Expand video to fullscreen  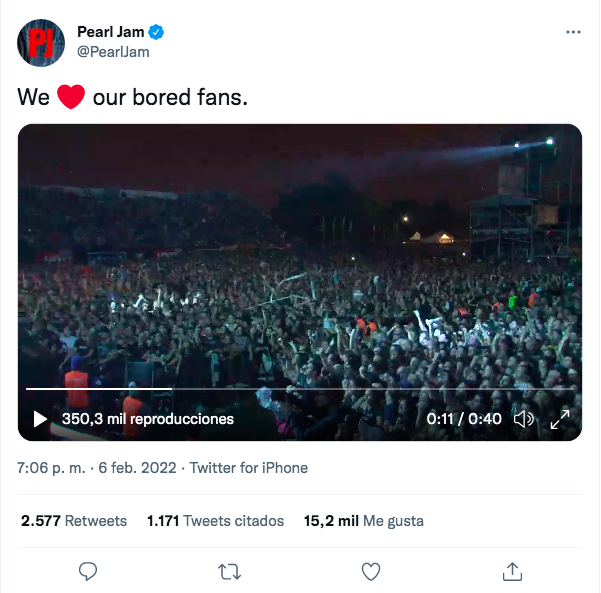coord(560,419)
